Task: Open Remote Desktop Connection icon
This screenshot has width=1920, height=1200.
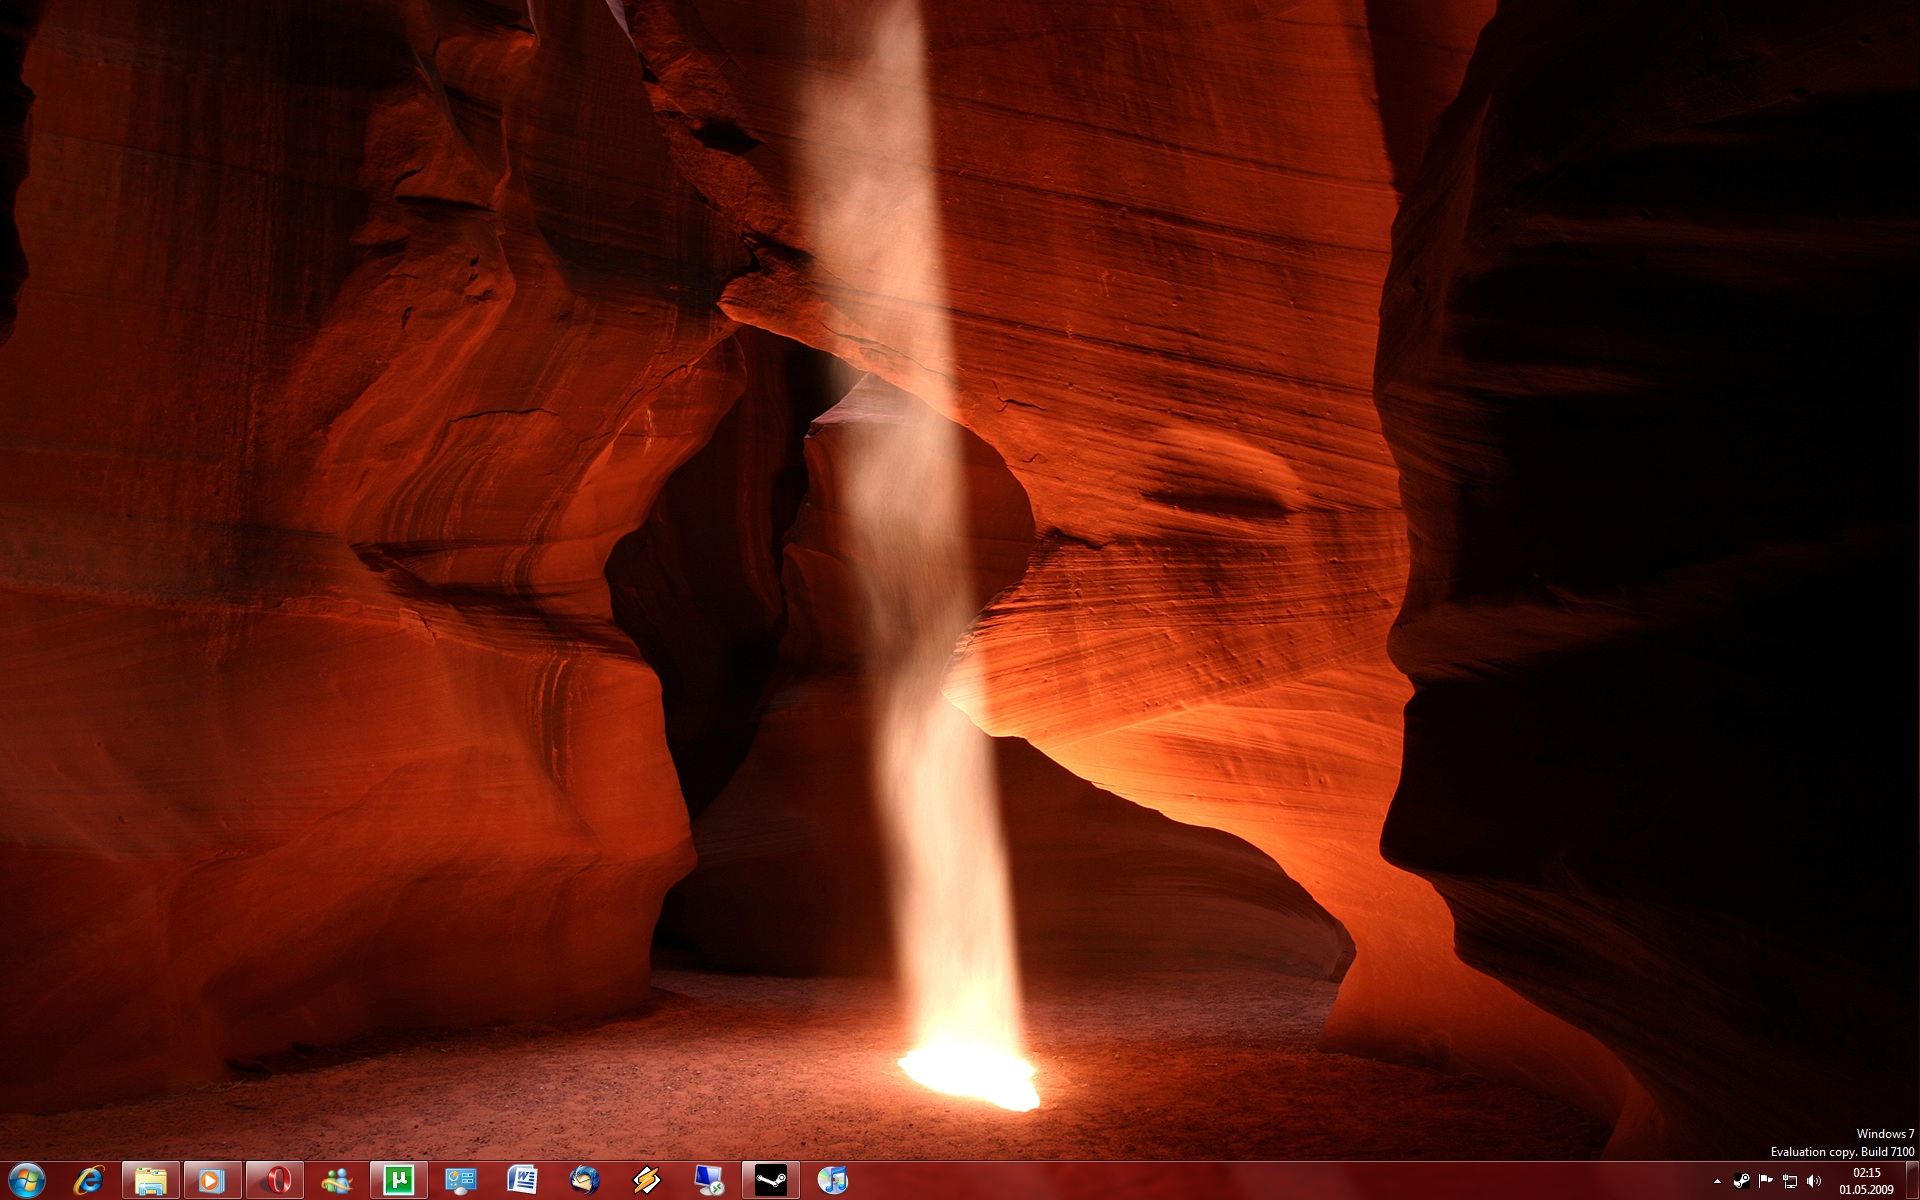Action: (709, 1181)
